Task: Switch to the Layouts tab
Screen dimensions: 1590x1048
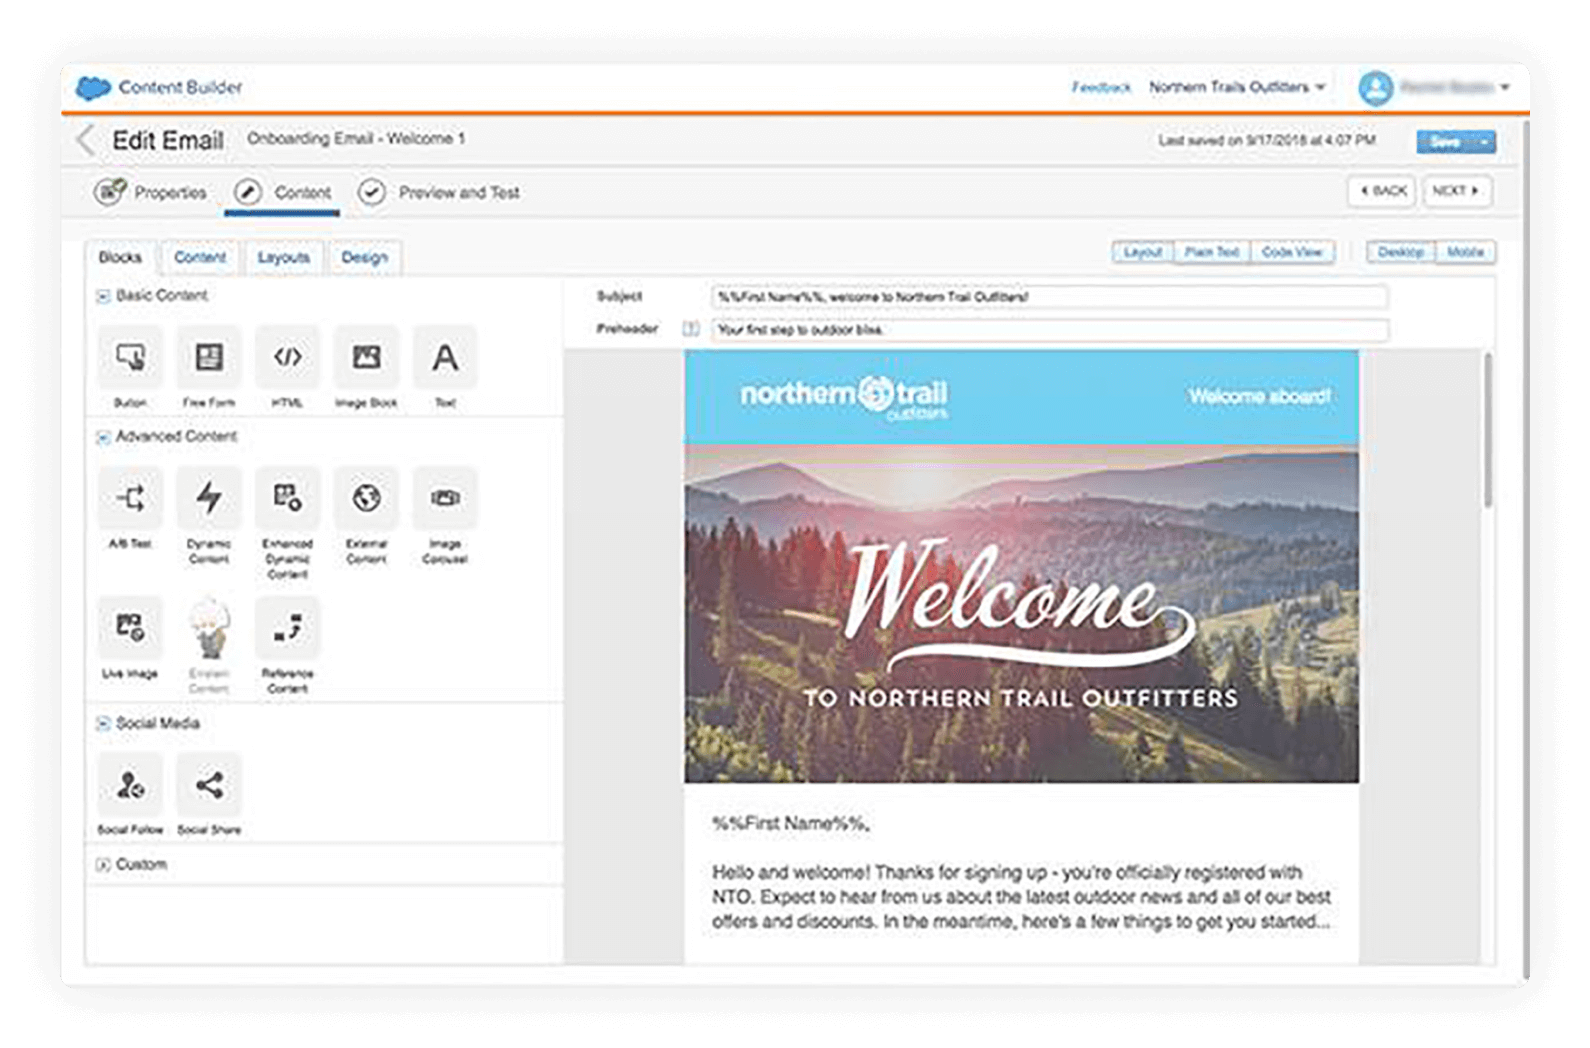Action: [284, 258]
